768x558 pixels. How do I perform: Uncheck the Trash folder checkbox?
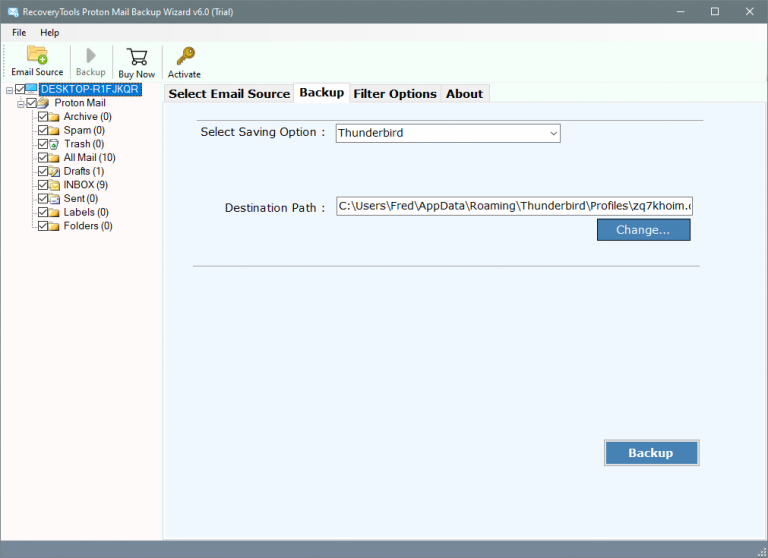[x=43, y=144]
